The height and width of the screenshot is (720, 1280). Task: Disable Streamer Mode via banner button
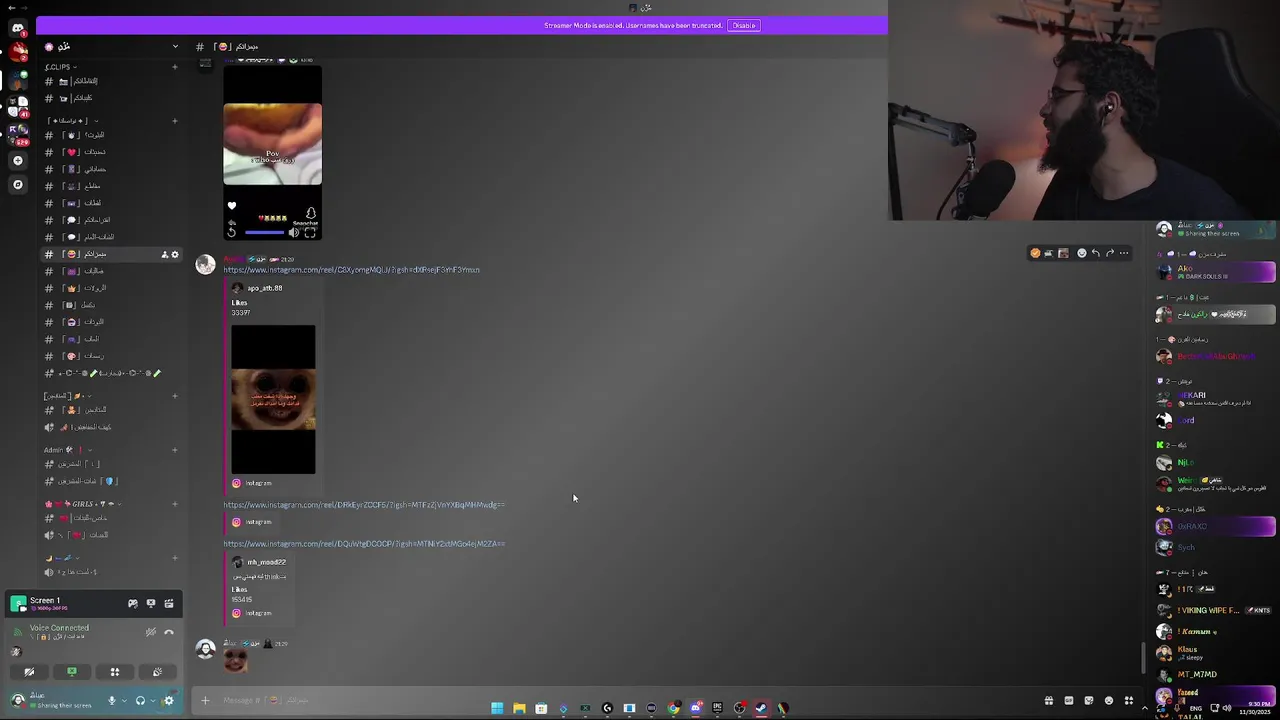click(x=744, y=25)
